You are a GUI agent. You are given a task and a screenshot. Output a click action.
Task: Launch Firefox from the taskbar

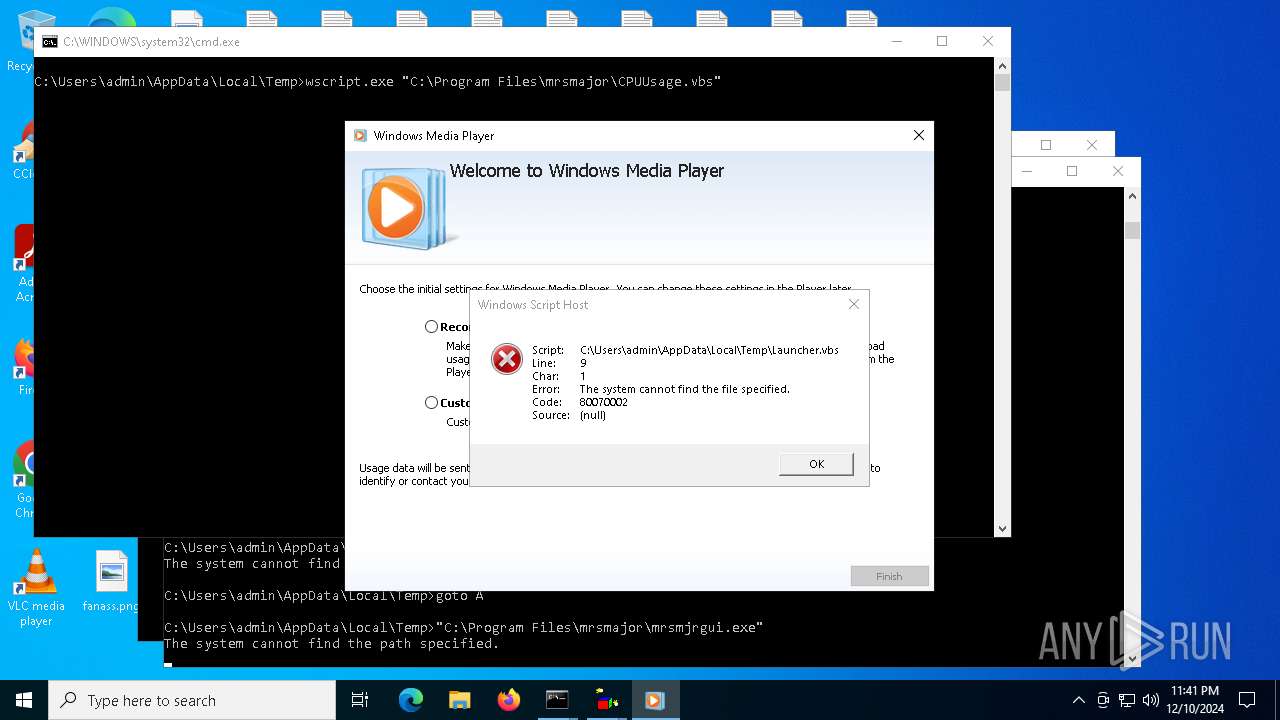(508, 700)
